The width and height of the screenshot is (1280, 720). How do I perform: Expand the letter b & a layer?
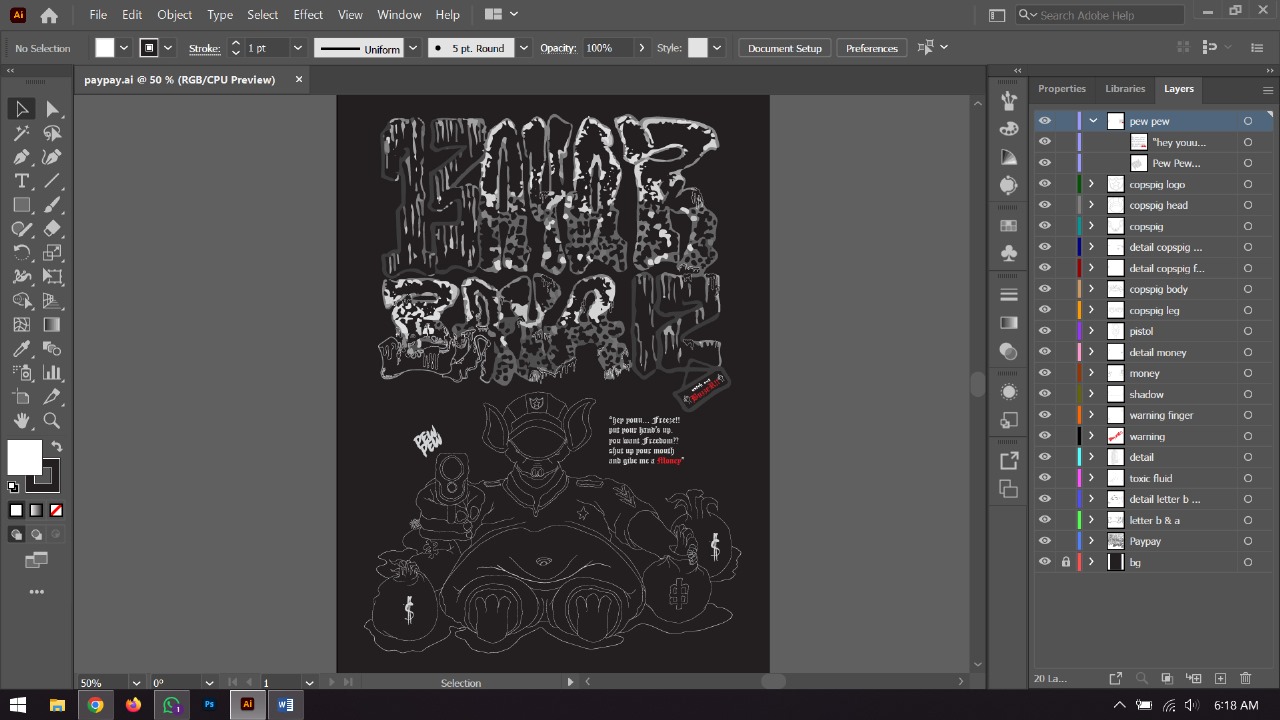tap(1091, 520)
